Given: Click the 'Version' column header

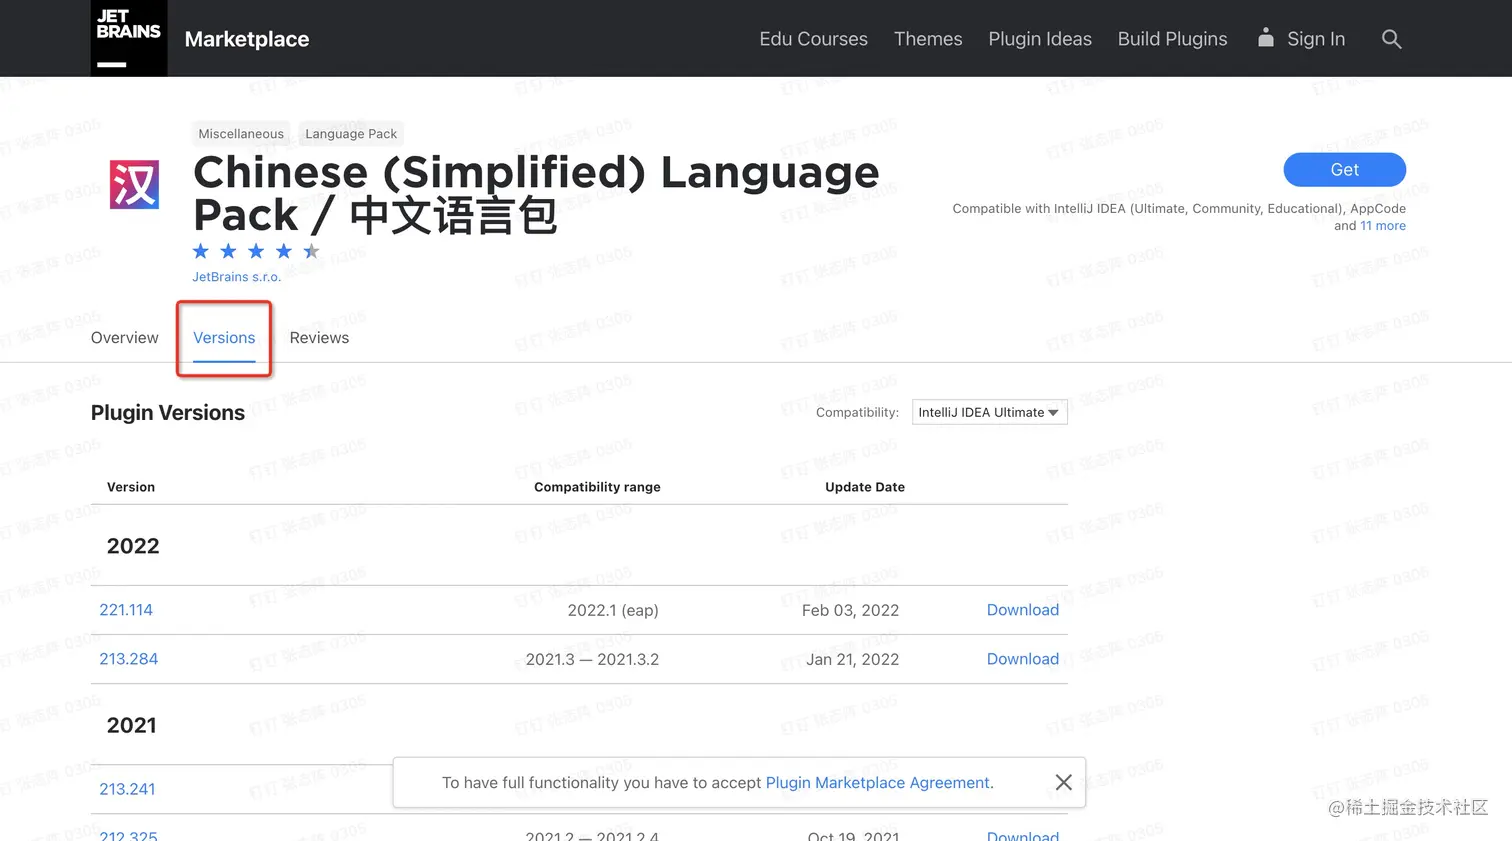Looking at the screenshot, I should tap(131, 487).
